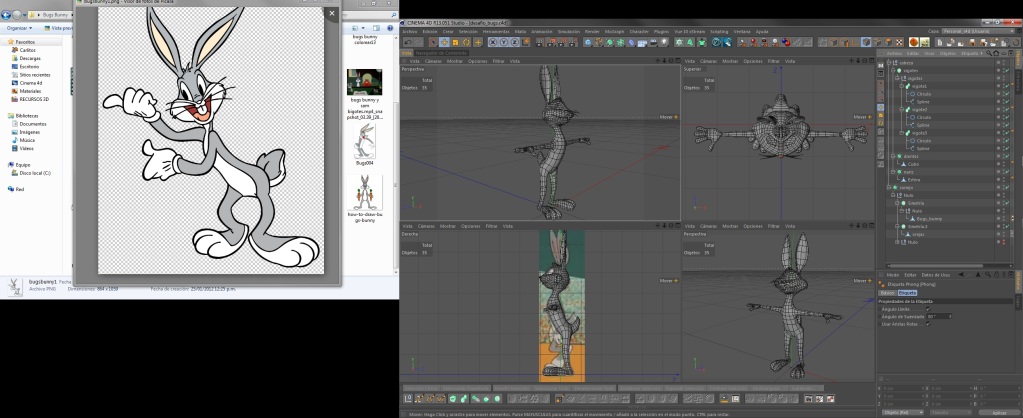This screenshot has width=1023, height=418.
Task: Open the Bugs004 thumbnail in Explorer
Action: tap(365, 144)
